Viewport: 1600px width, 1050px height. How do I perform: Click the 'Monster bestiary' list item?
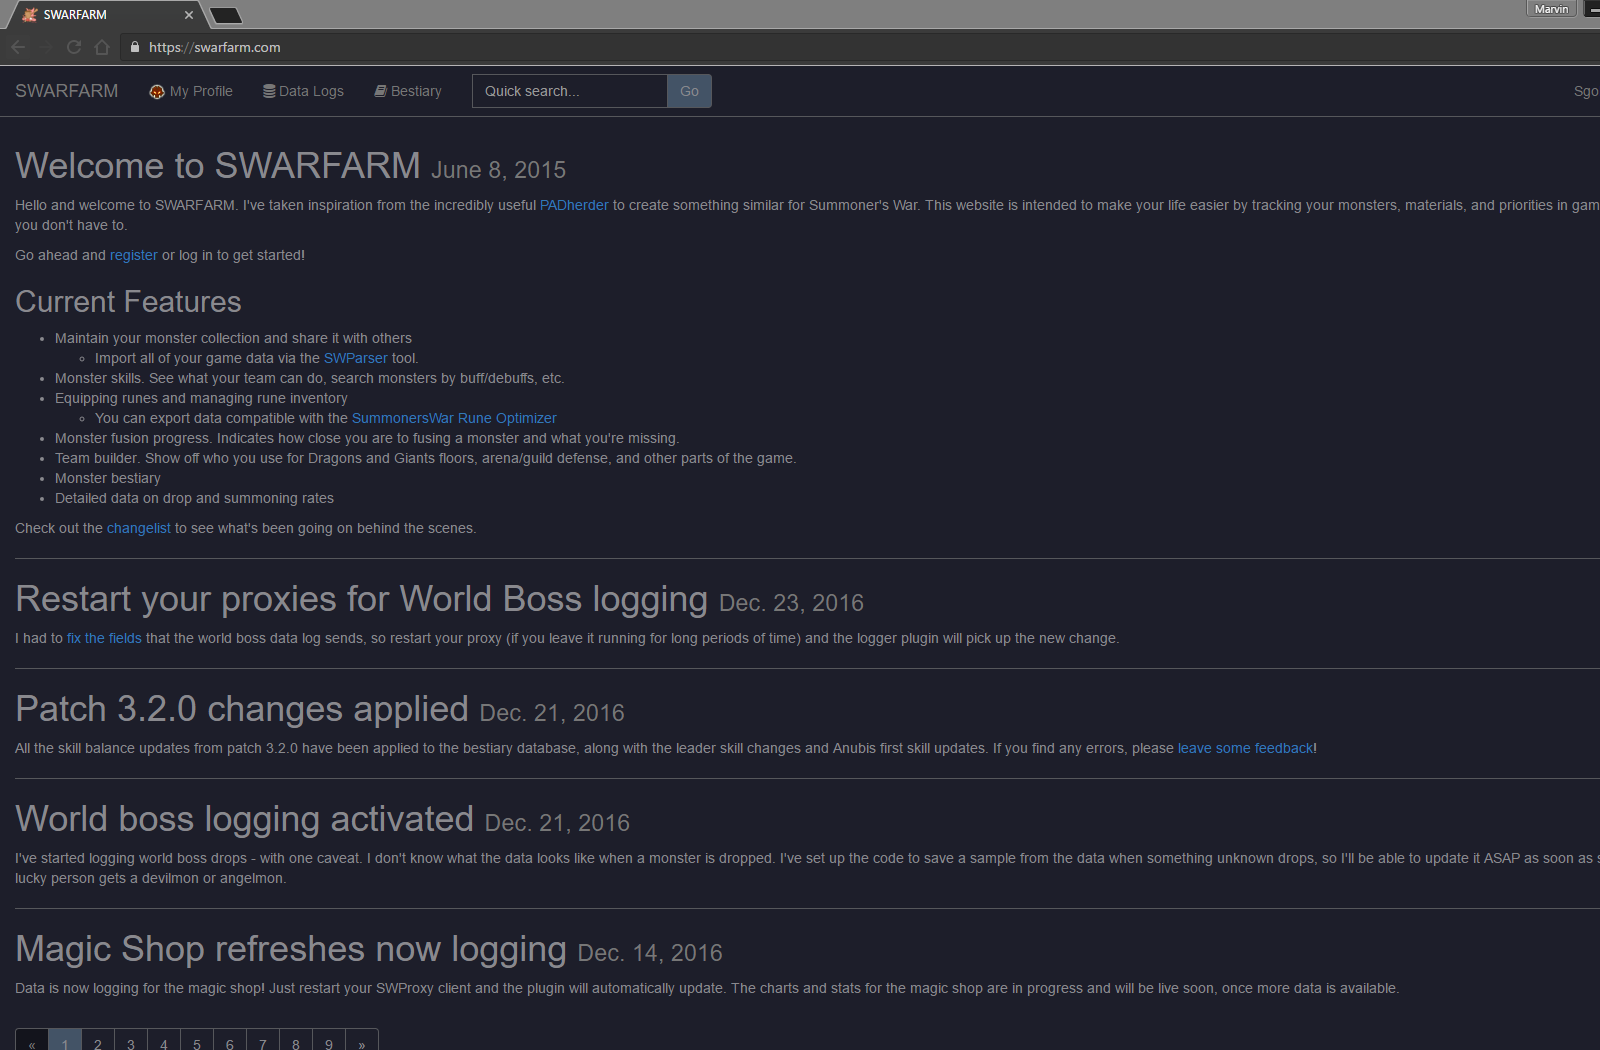(x=108, y=478)
